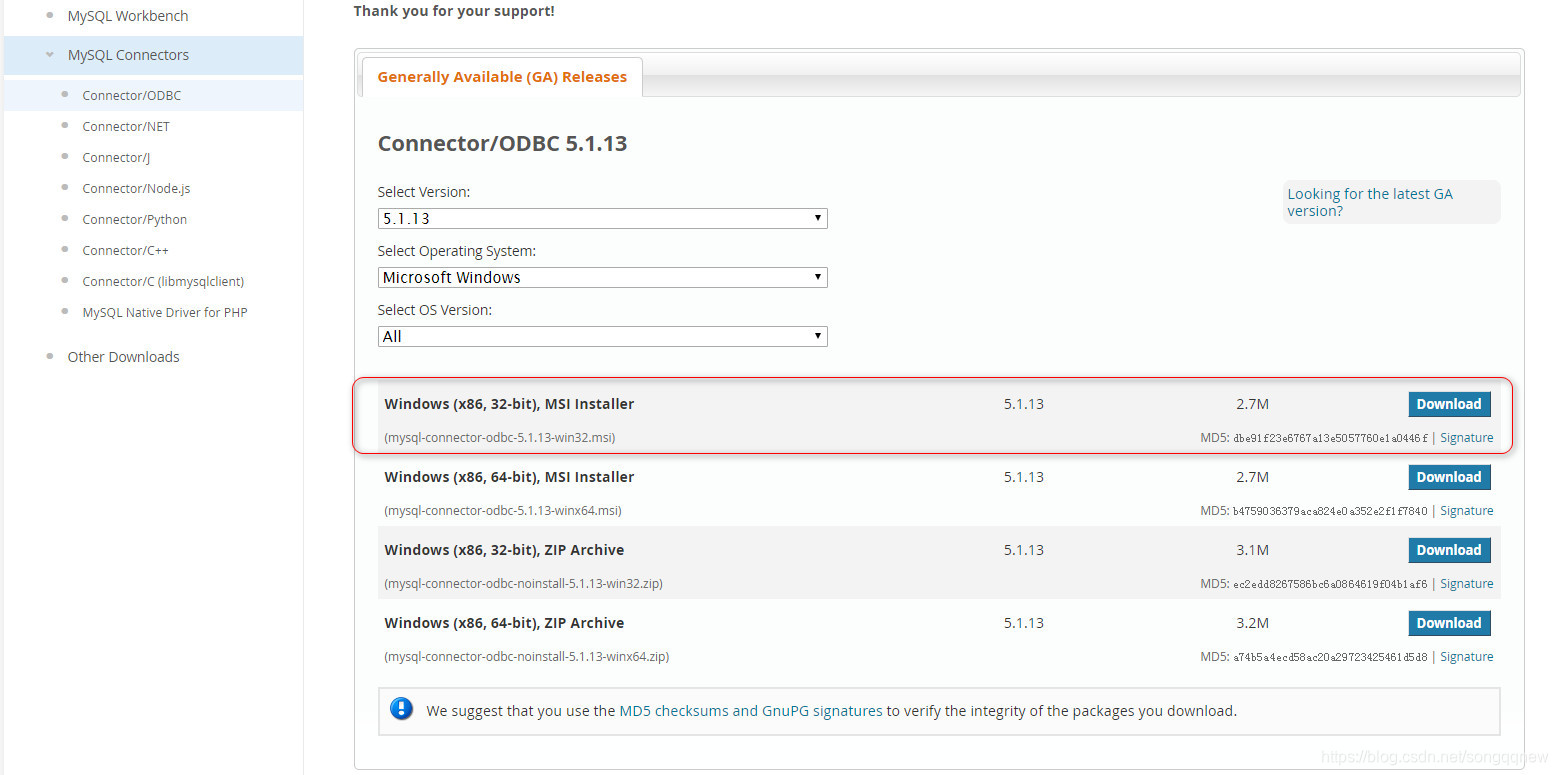Image resolution: width=1558 pixels, height=775 pixels.
Task: Click the Windows (x86, 32-bit), MSI Installer title
Action: [x=509, y=404]
